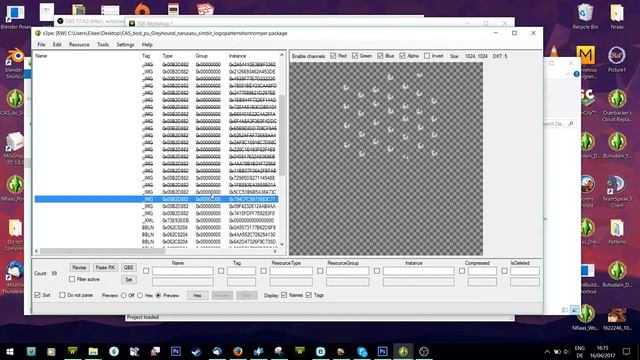Tick the Instance filter checkbox
Image resolution: width=640 pixels, height=360 pixels.
pos(377,271)
